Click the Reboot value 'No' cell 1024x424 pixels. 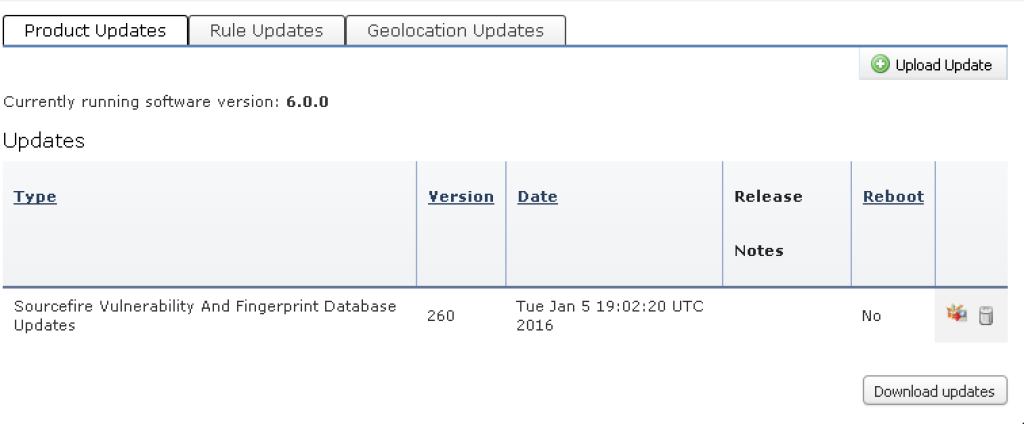click(871, 316)
